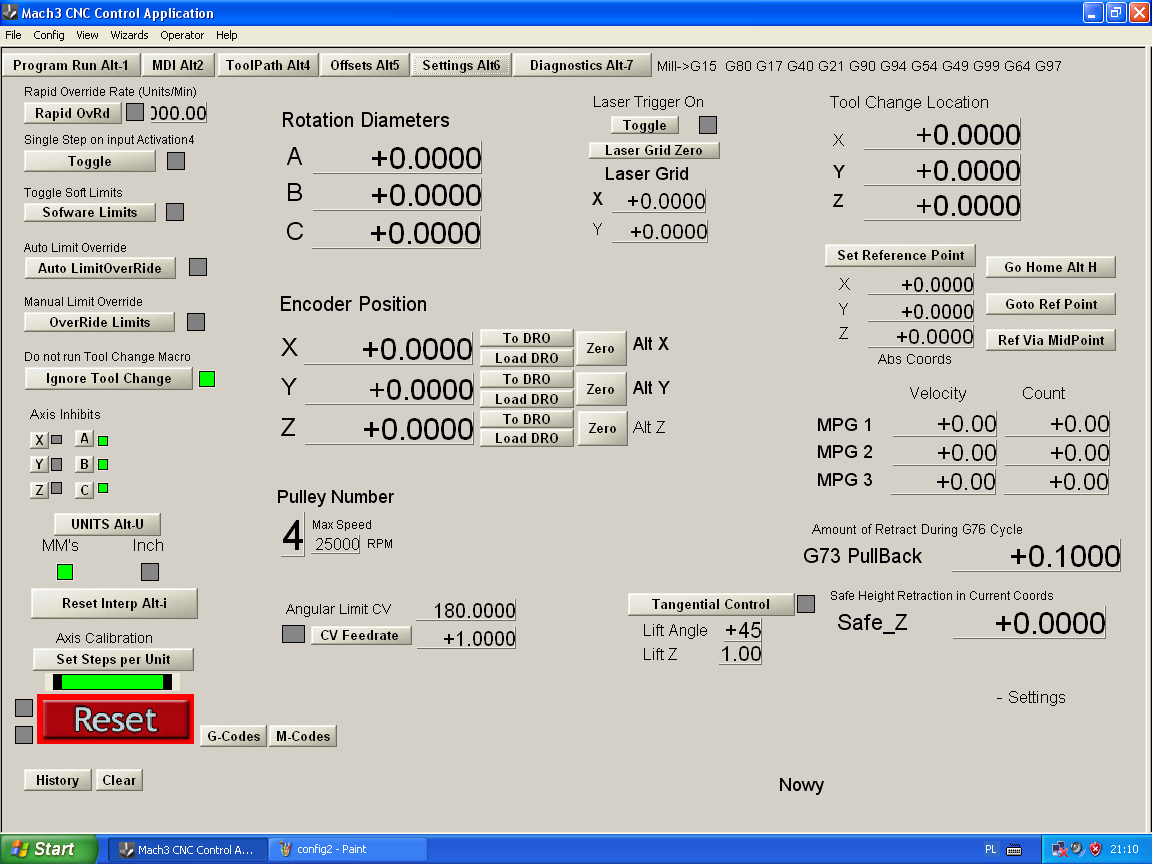
Task: Open Windows Start menu
Action: point(48,849)
